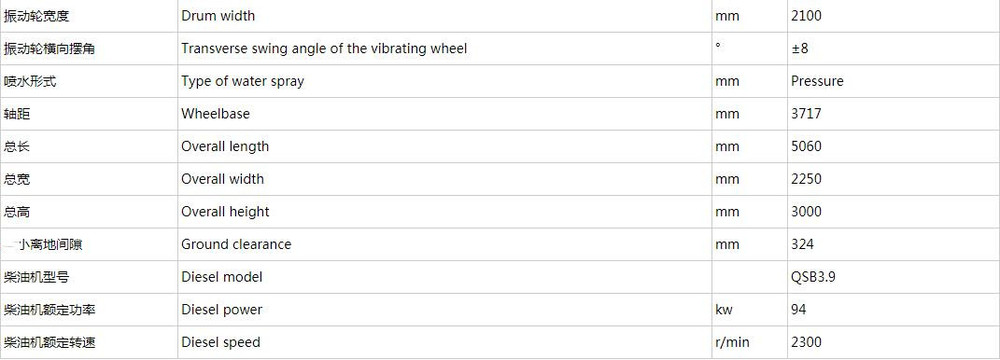Screen dimensions: 1000x360
Task: Click the Wheelbase label
Action: coord(216,114)
